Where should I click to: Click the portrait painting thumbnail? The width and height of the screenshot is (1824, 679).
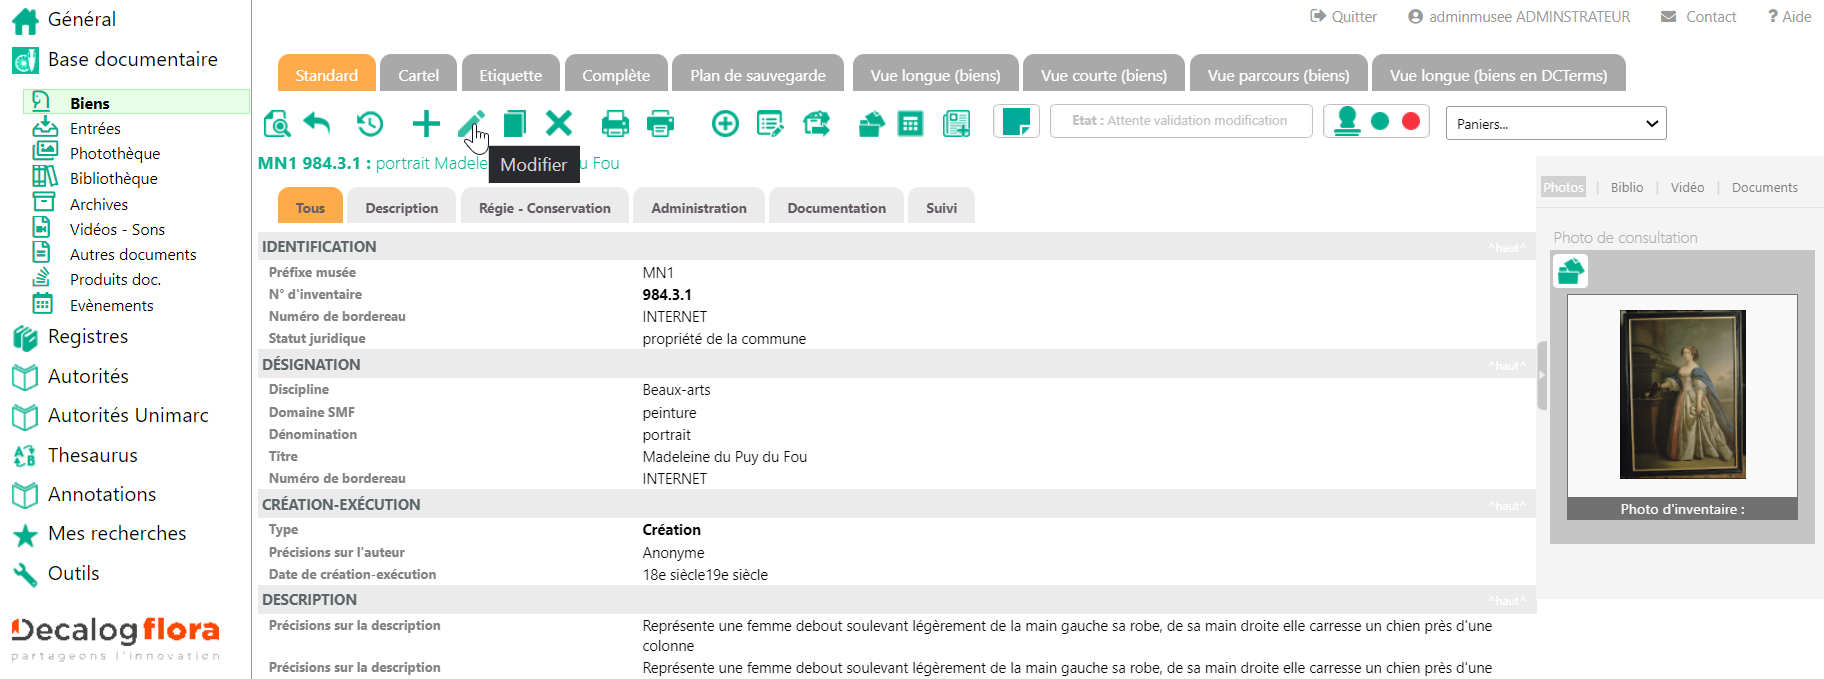[x=1682, y=394]
